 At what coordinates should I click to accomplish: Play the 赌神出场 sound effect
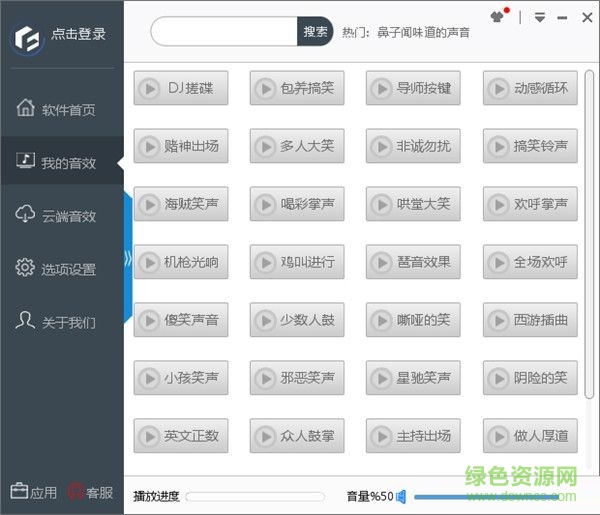[181, 146]
